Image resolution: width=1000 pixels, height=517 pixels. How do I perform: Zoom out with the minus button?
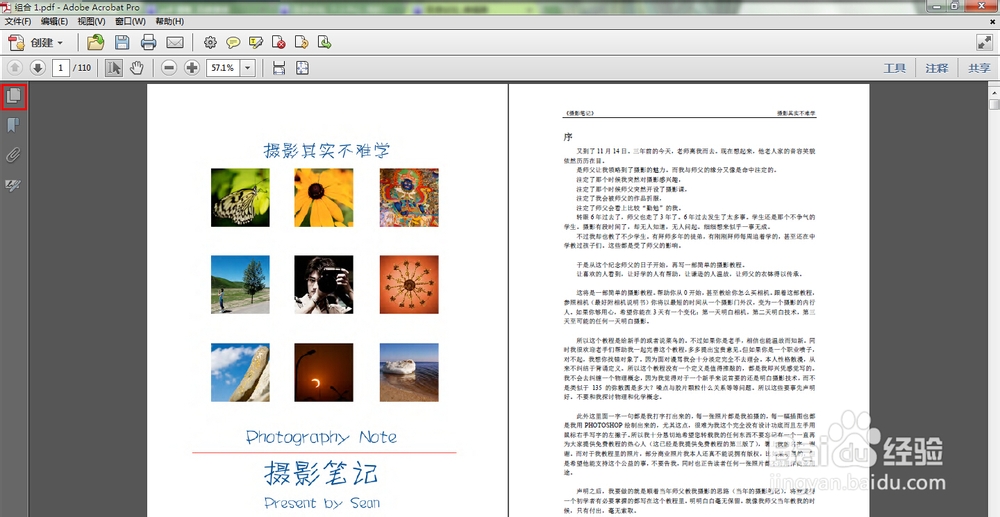point(169,68)
